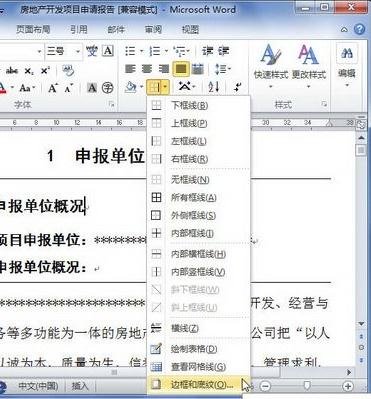The image size is (371, 399).
Task: Click the Increase Indent icon
Action: pyautogui.click(x=224, y=51)
